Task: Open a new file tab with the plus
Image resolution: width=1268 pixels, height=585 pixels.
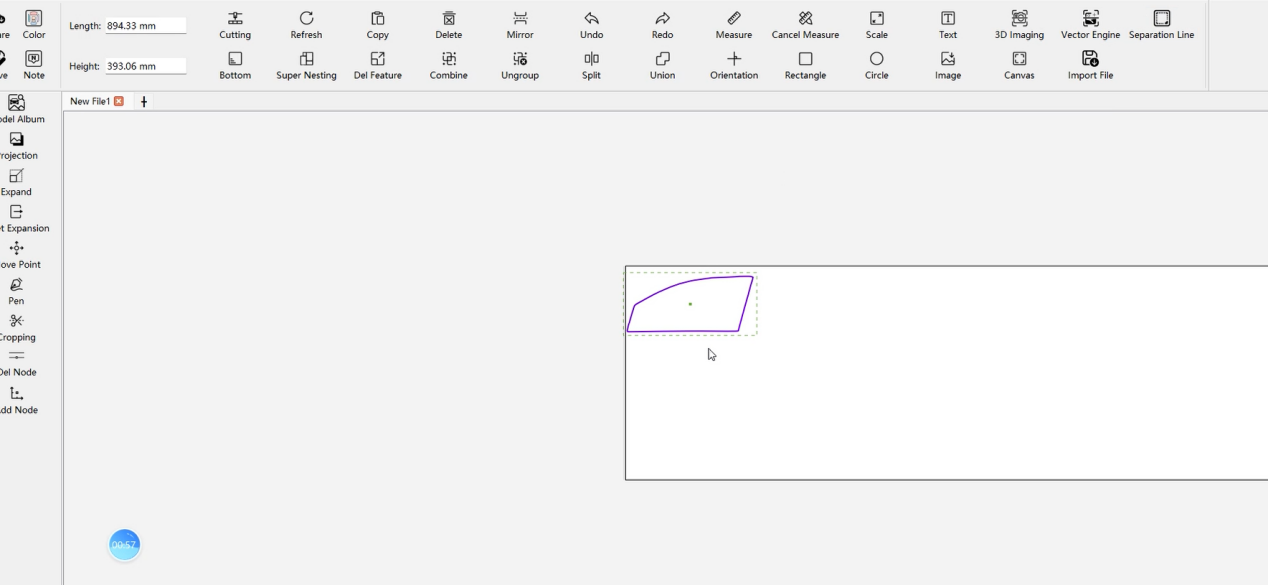Action: click(143, 100)
